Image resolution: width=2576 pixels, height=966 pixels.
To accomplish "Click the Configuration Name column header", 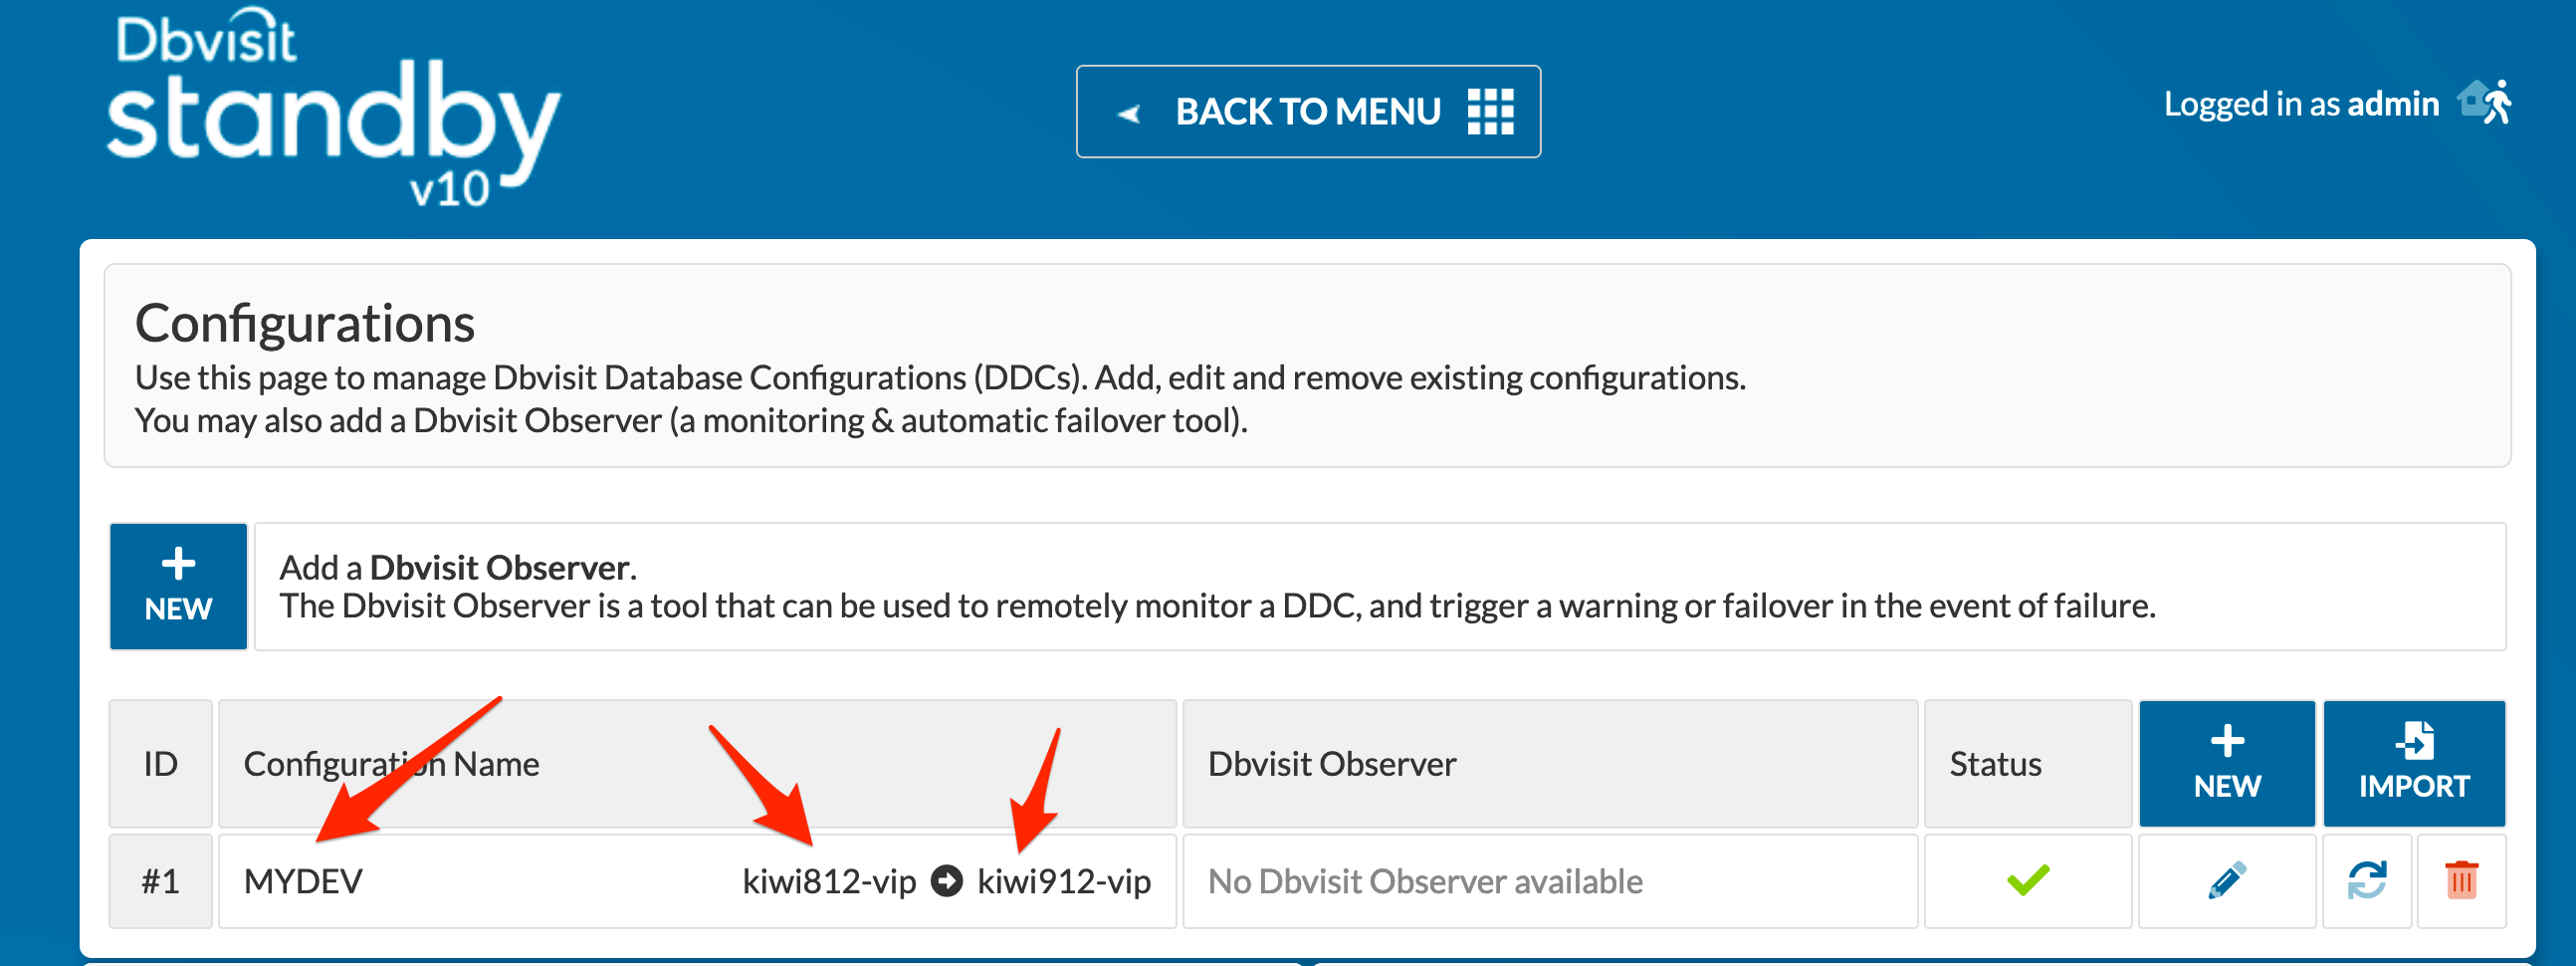I will pyautogui.click(x=391, y=764).
